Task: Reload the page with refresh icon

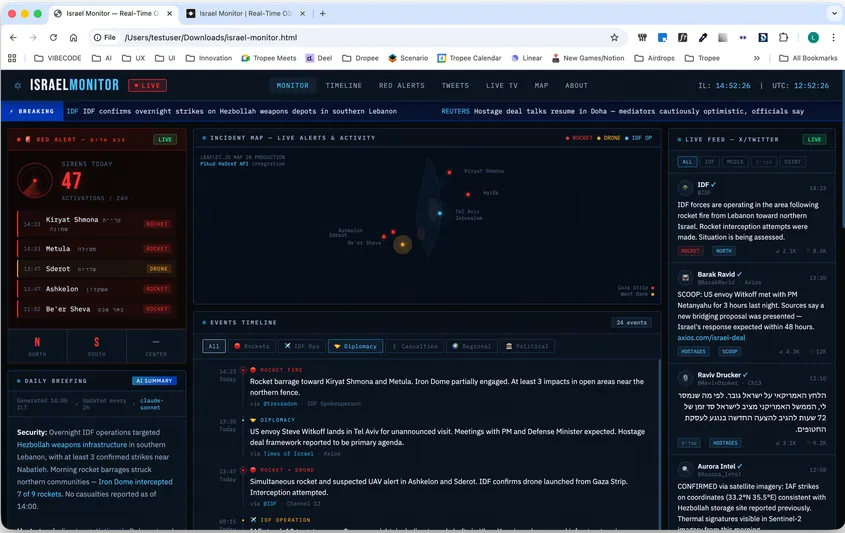Action: 53,37
